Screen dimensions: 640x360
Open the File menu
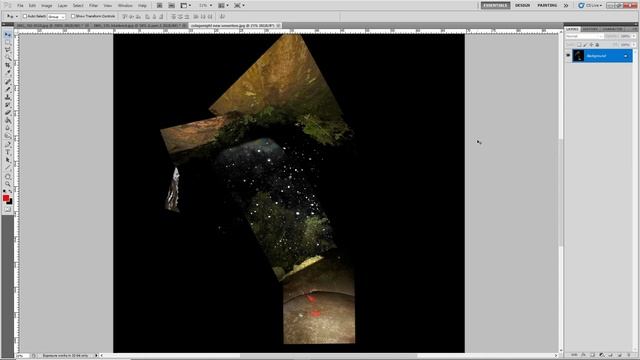20,6
